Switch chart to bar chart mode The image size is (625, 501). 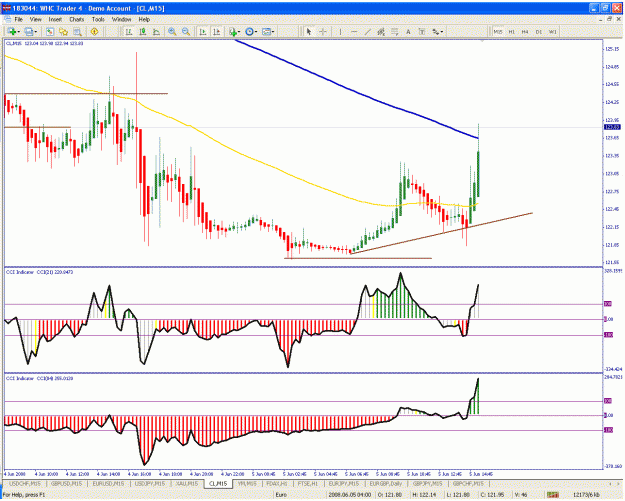pyautogui.click(x=129, y=31)
